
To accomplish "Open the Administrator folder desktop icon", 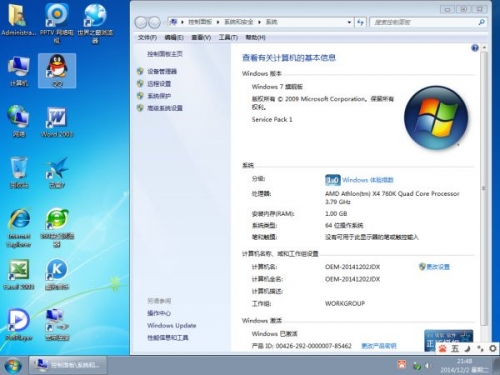I will pos(18,20).
